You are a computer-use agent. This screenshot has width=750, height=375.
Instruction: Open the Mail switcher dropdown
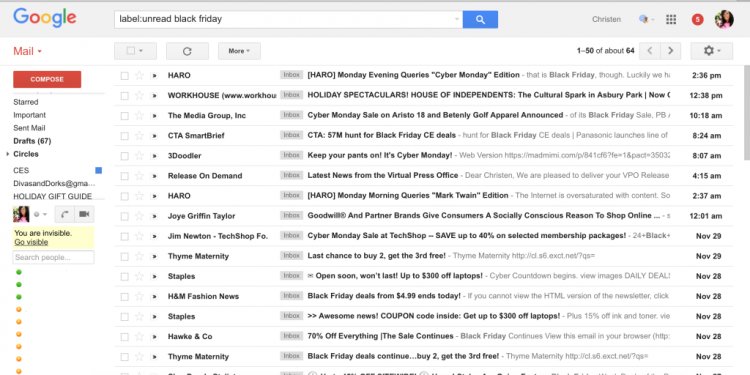pyautogui.click(x=27, y=51)
